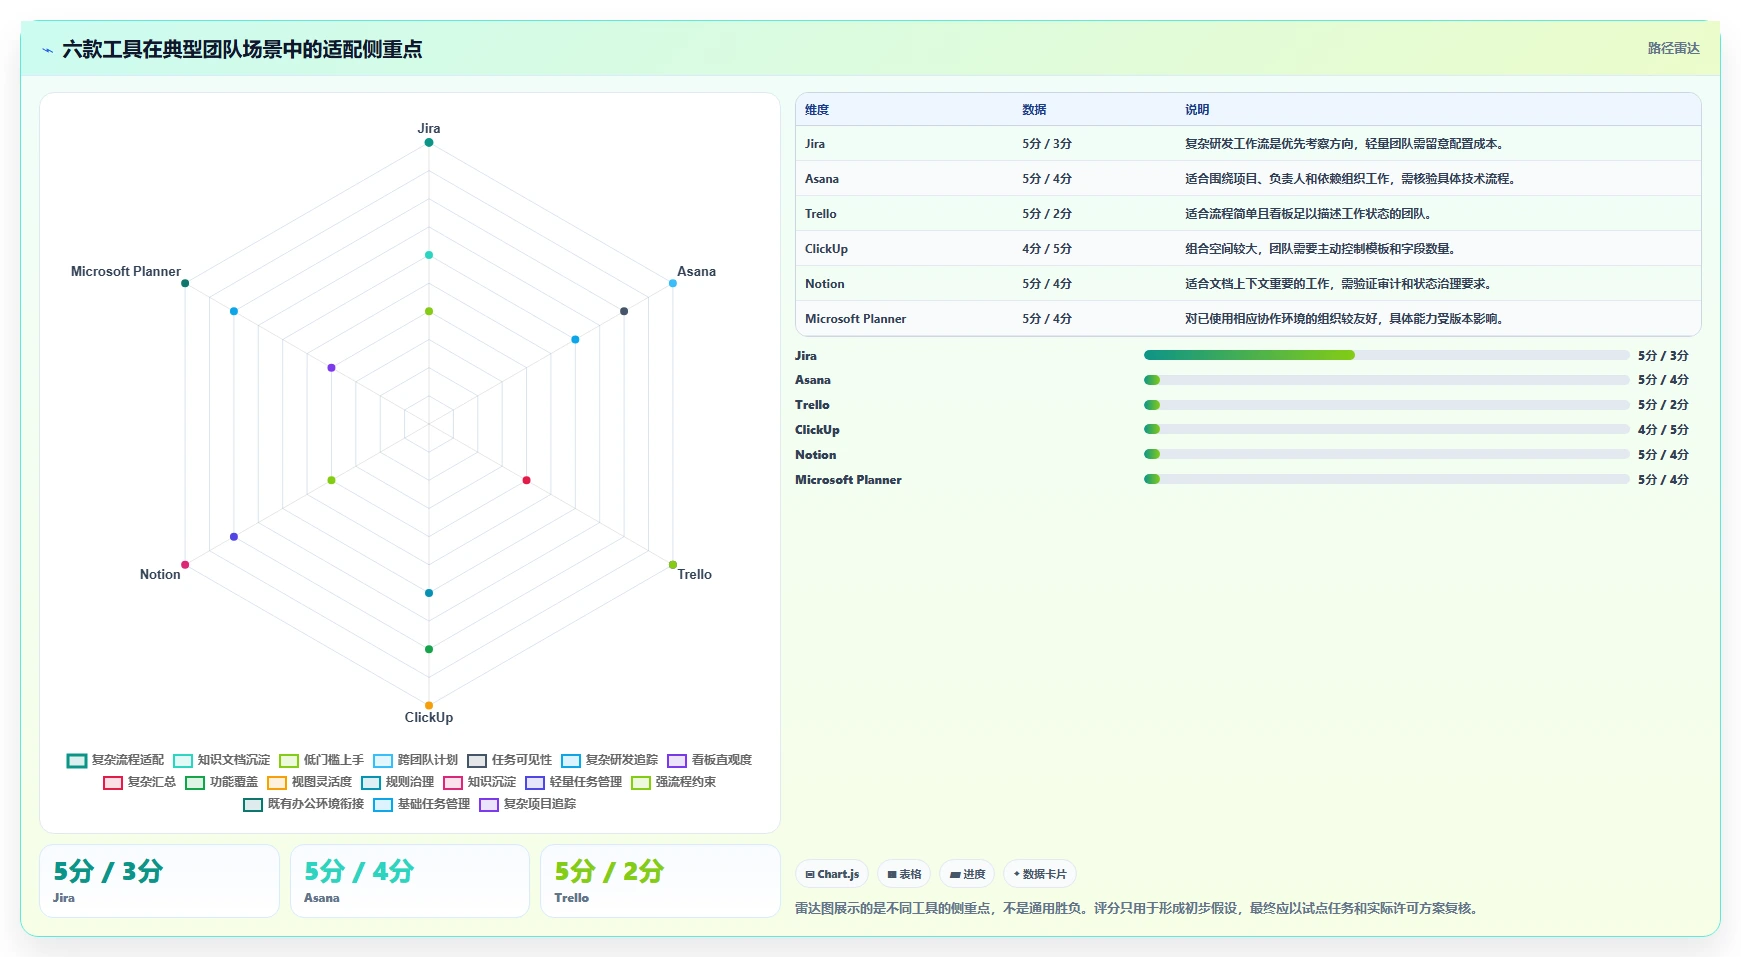This screenshot has width=1741, height=957.
Task: Click the Microsoft Planner radar axis label
Action: coord(126,271)
